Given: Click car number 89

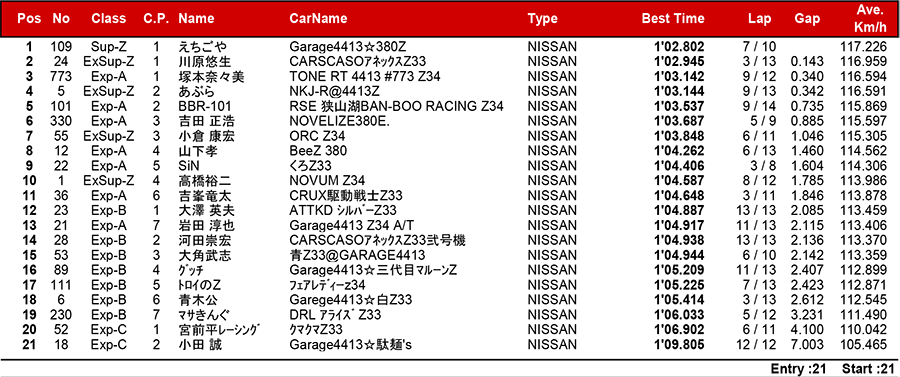Looking at the screenshot, I should [x=60, y=271].
